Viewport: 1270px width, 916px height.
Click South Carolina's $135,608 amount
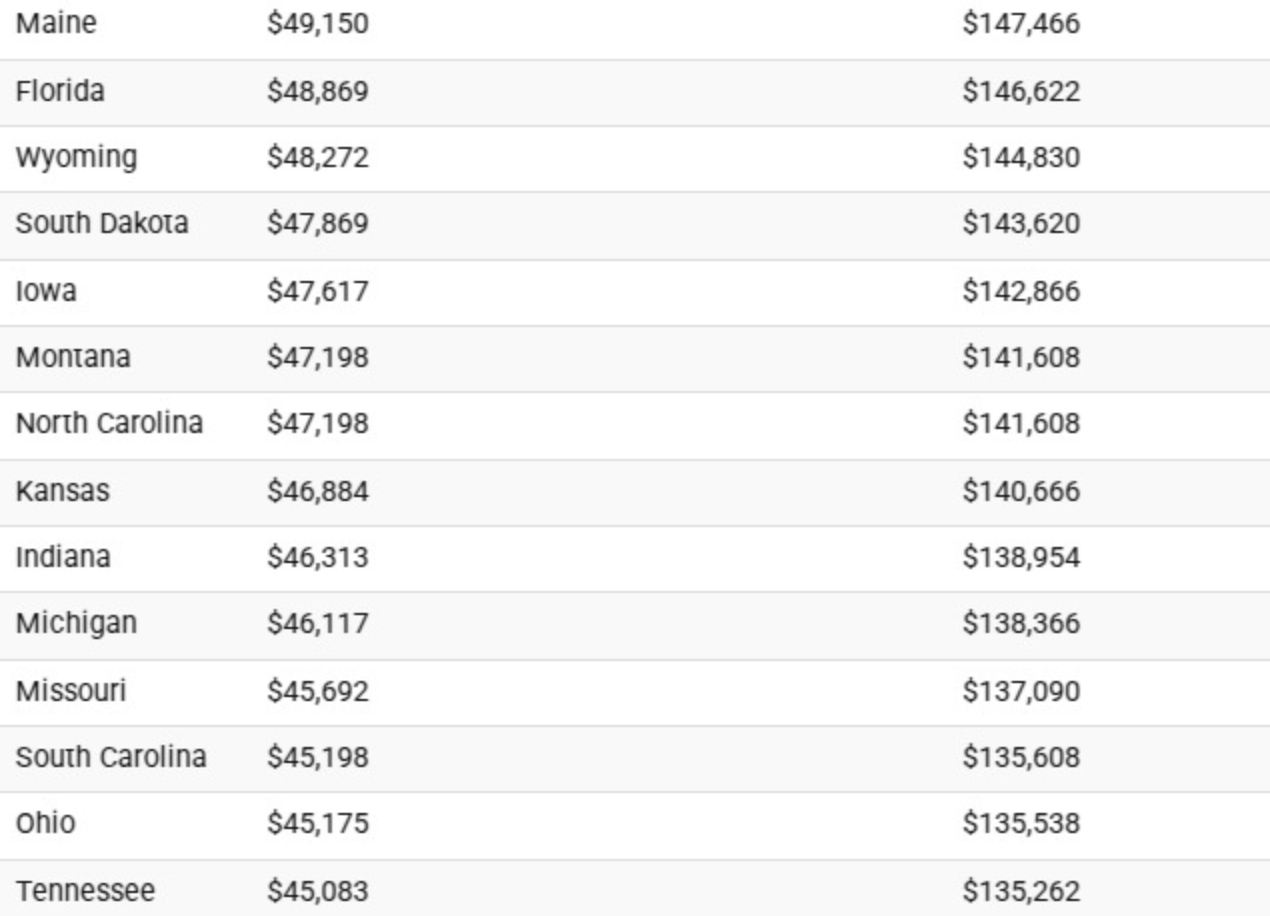(x=1021, y=757)
